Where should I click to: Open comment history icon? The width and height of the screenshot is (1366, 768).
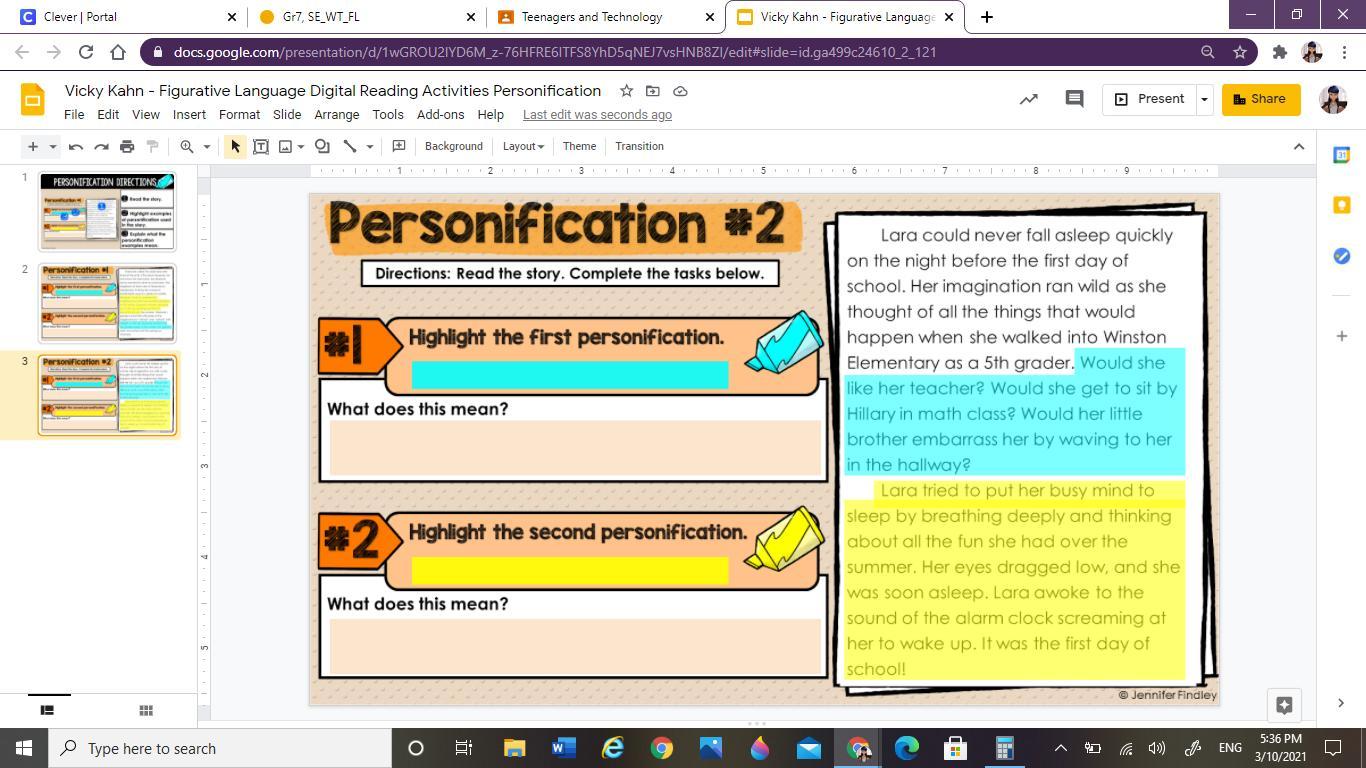point(1074,99)
